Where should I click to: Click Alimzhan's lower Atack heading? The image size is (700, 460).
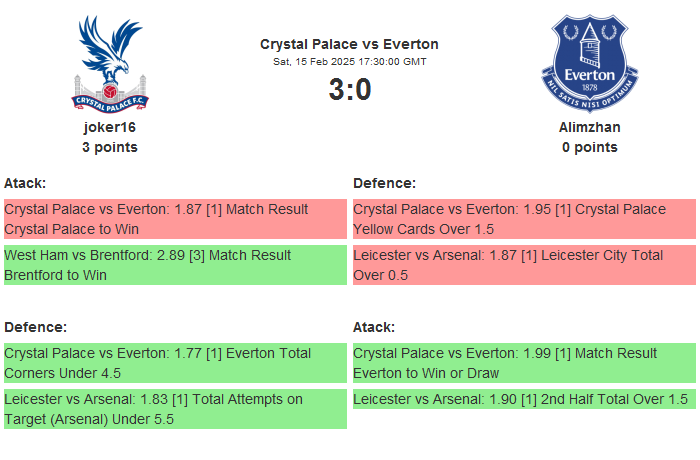tap(374, 327)
